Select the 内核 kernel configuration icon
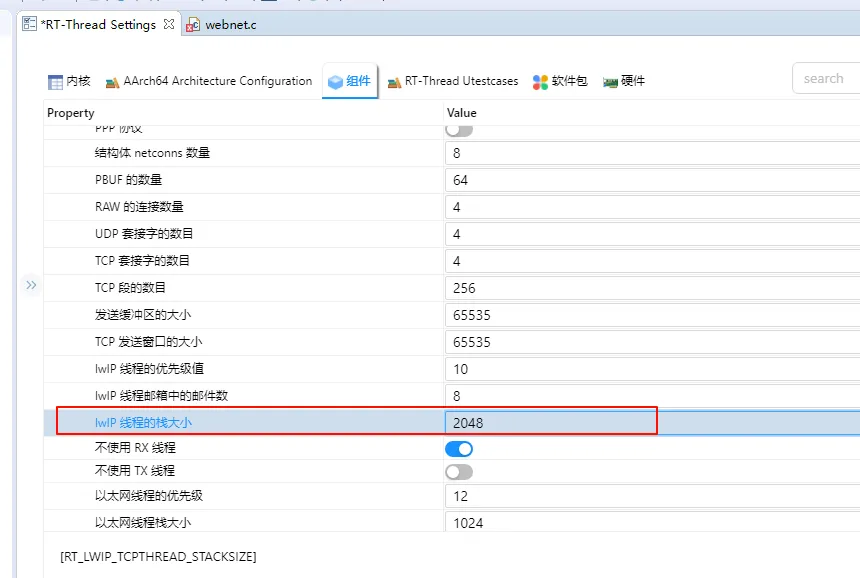860x578 pixels. coord(57,82)
